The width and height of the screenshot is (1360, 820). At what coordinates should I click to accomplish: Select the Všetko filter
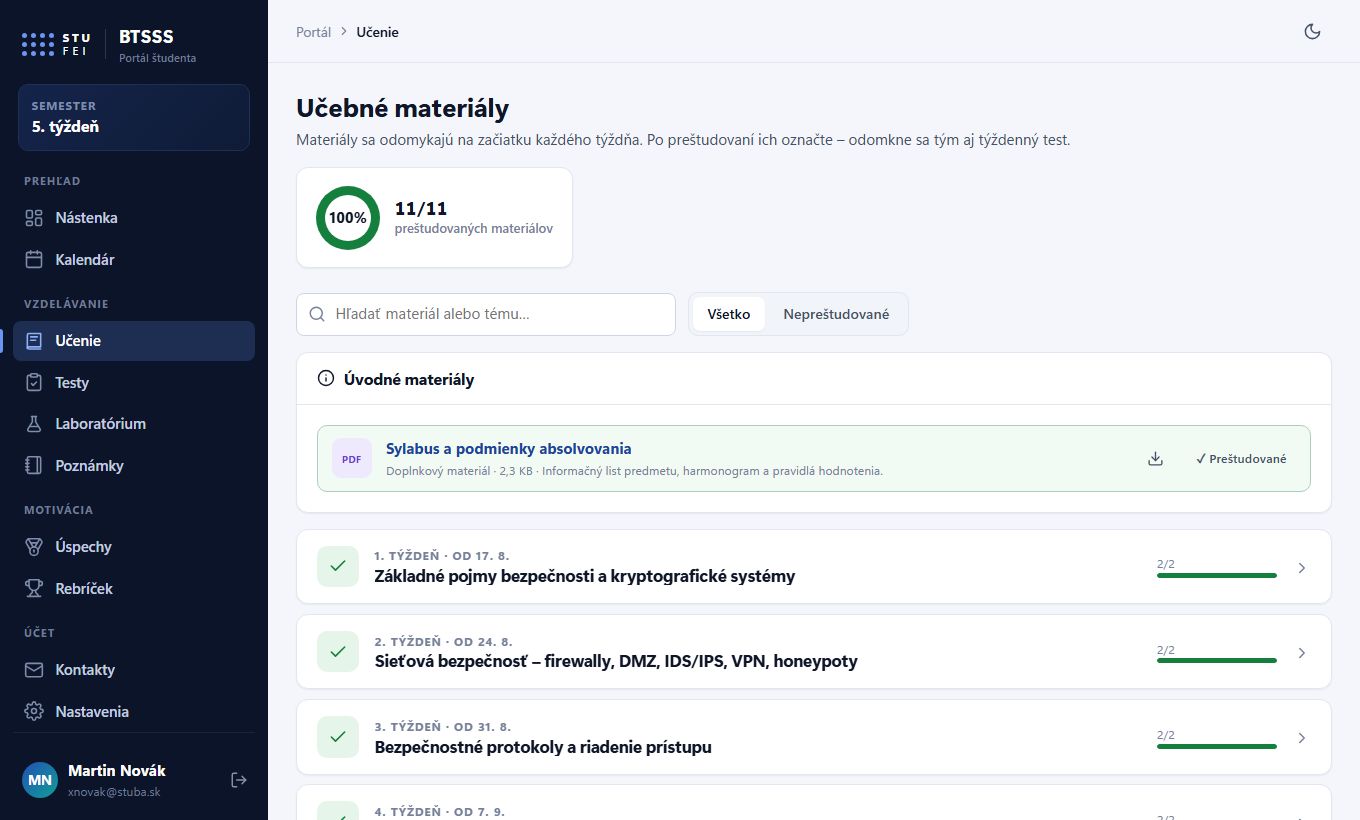pyautogui.click(x=729, y=314)
